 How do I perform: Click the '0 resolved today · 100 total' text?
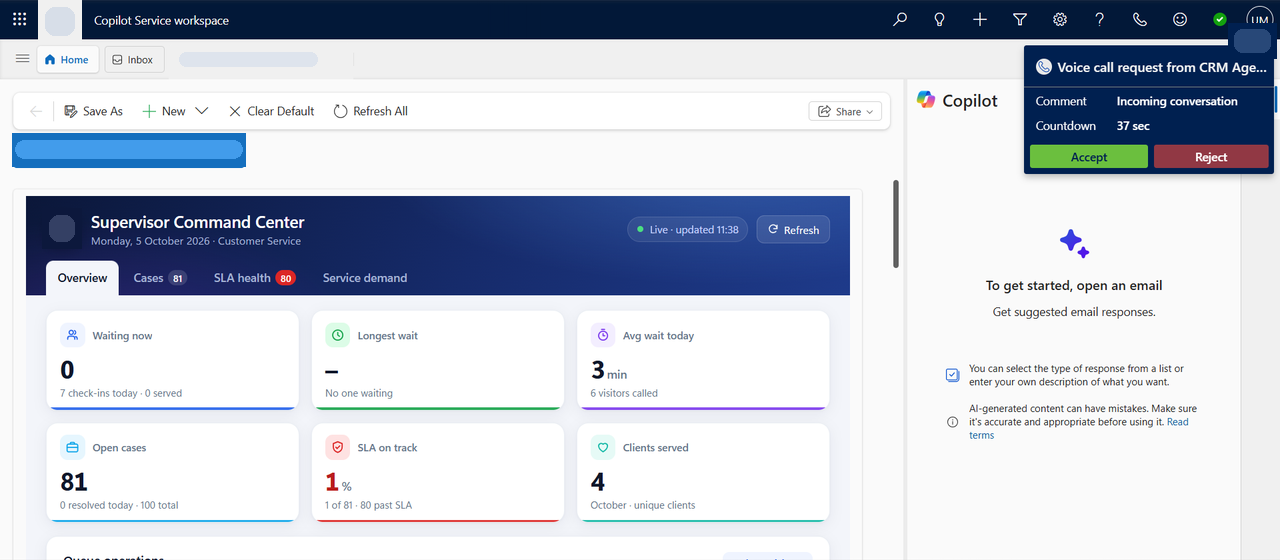tap(119, 505)
